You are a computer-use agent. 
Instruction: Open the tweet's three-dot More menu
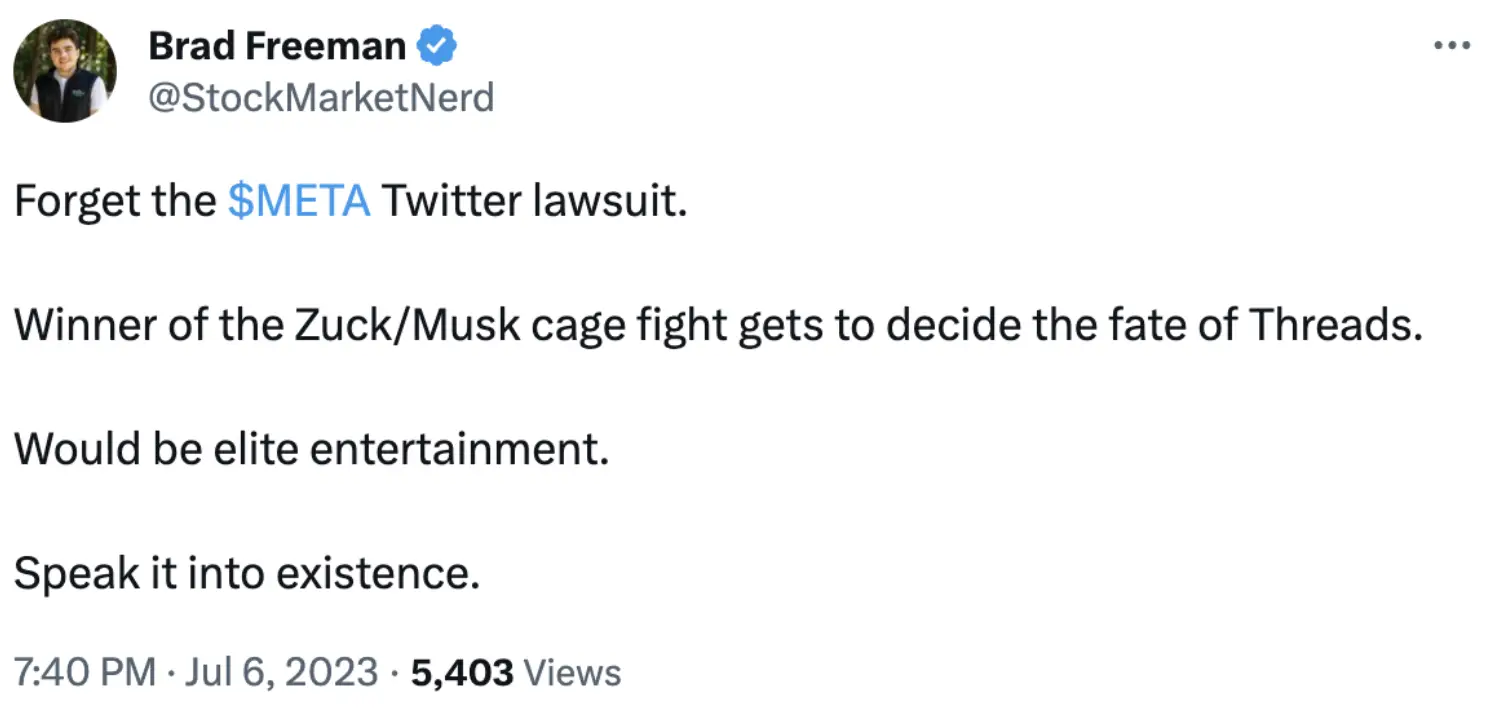[1453, 46]
